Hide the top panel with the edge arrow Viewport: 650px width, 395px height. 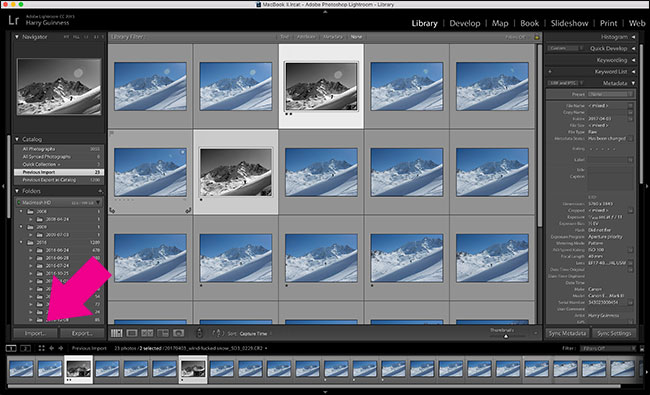point(325,12)
